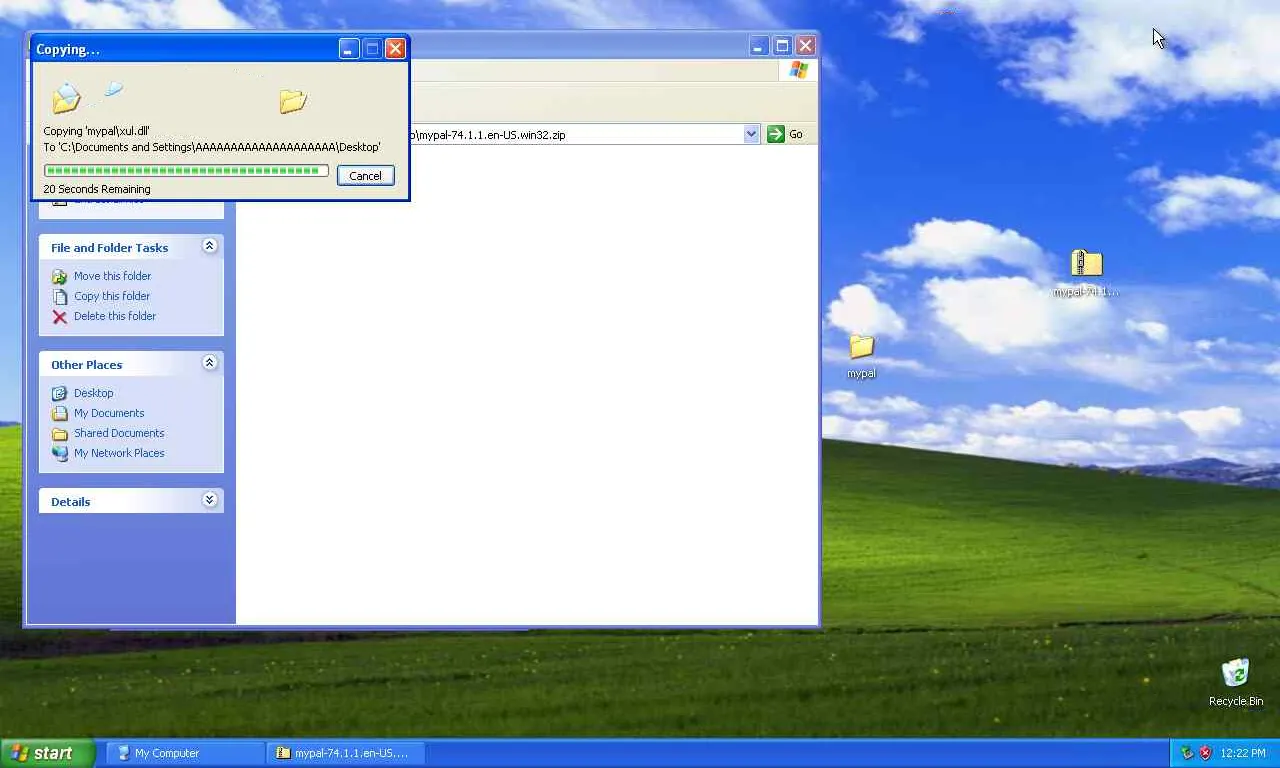Switch to My Computer taskbar button

[185, 753]
